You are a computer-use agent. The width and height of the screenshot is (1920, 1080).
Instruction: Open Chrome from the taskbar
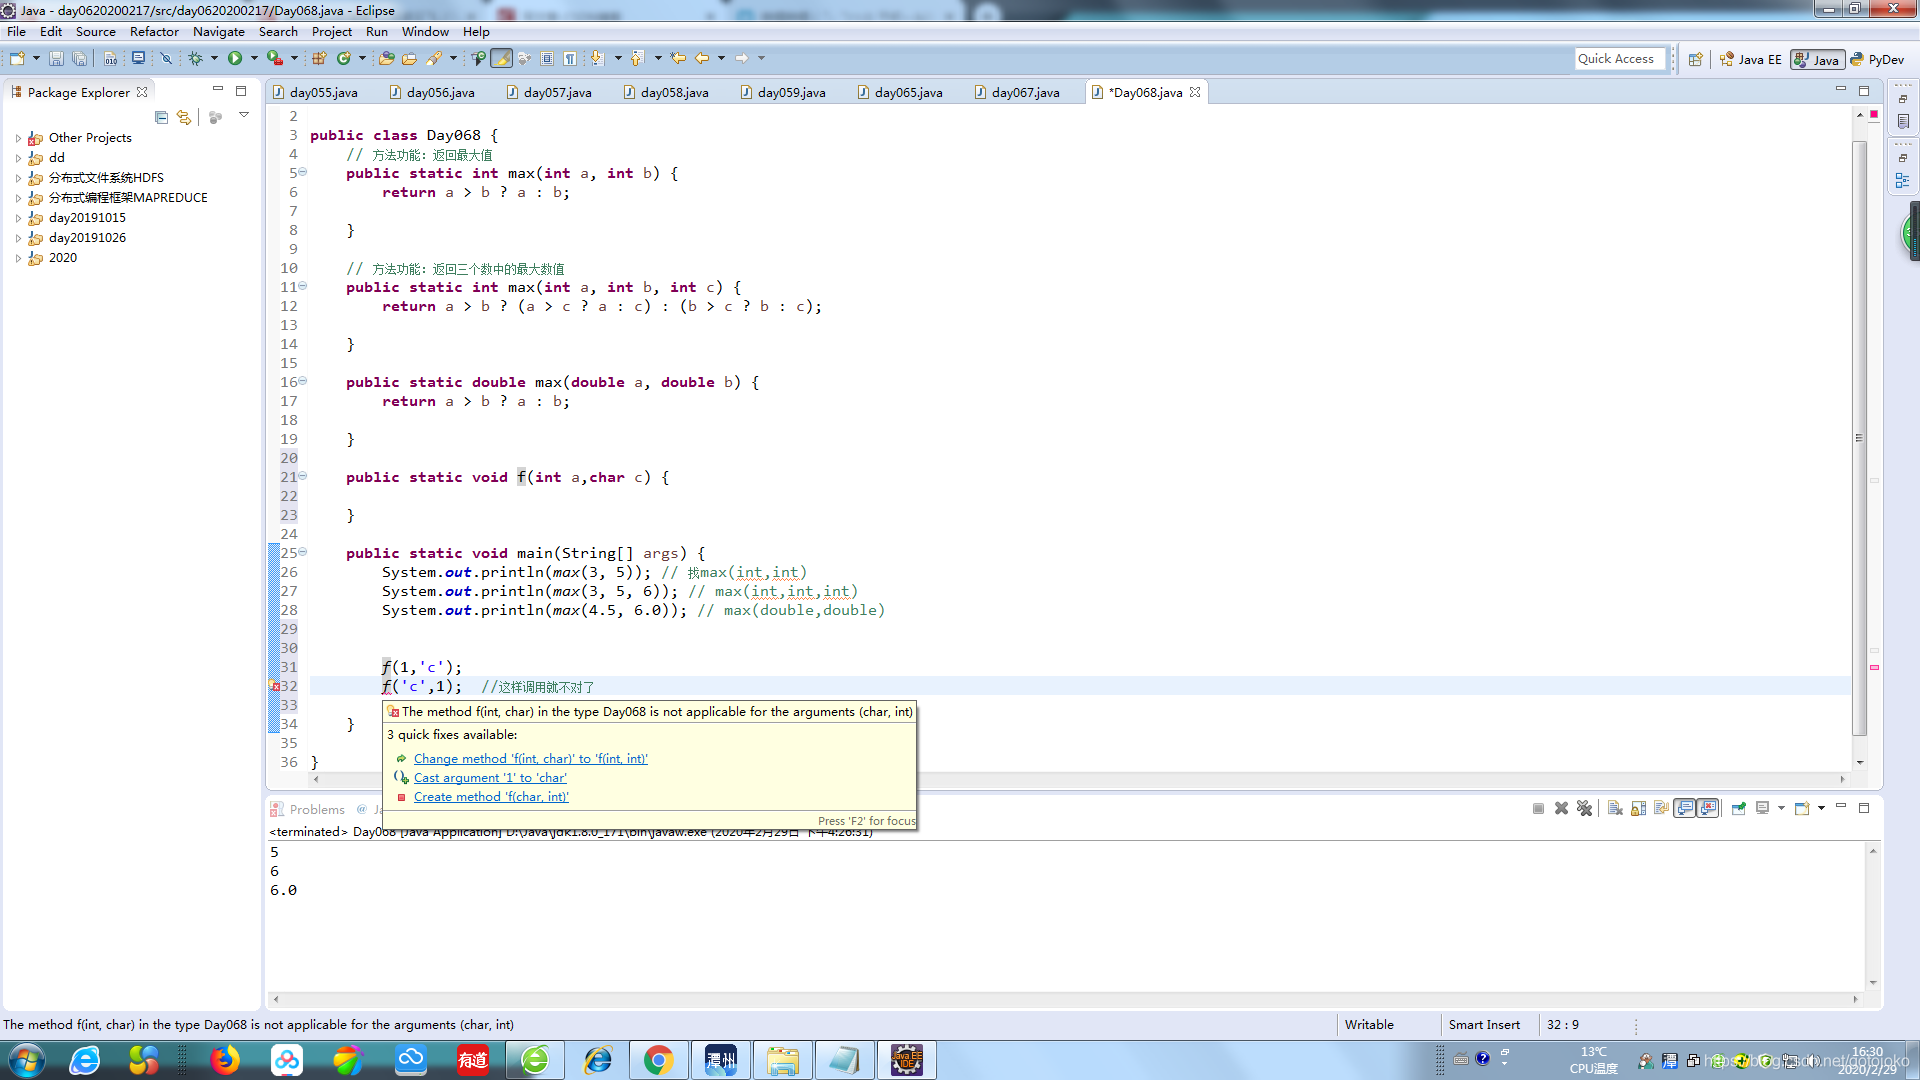tap(658, 1060)
